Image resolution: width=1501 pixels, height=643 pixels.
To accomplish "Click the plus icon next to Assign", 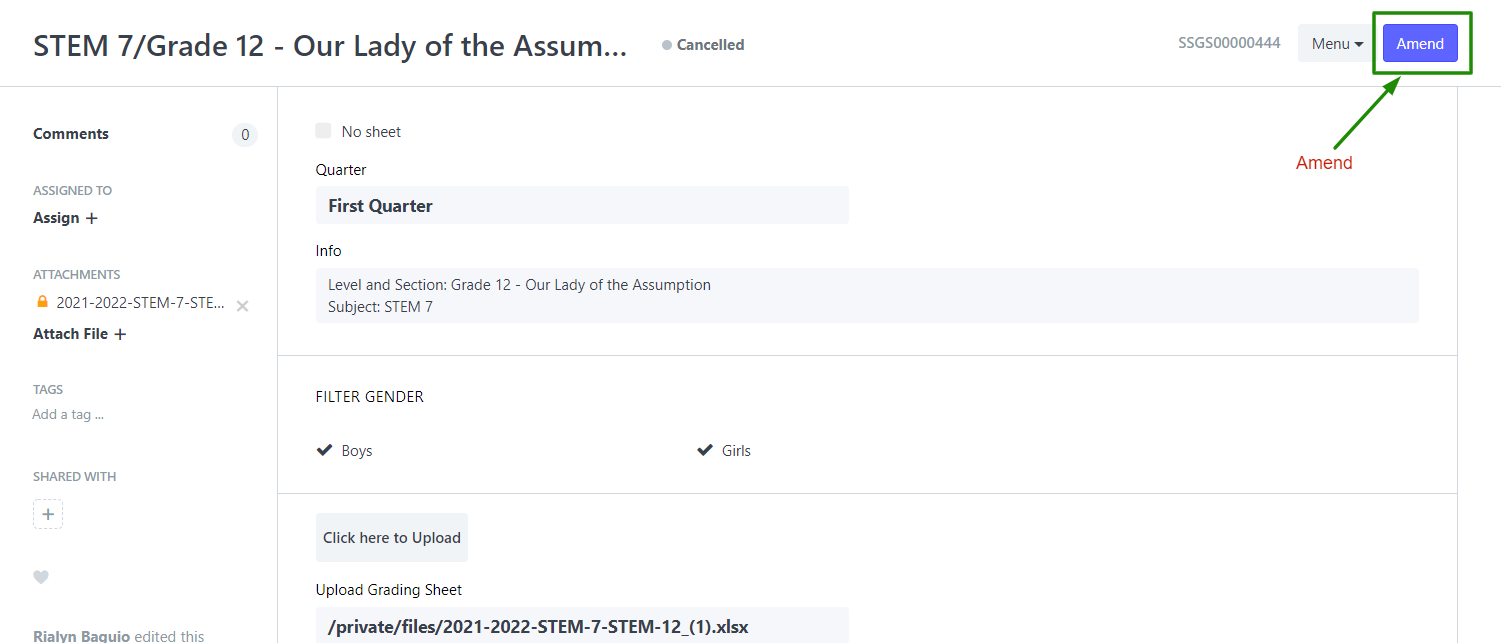I will click(92, 218).
